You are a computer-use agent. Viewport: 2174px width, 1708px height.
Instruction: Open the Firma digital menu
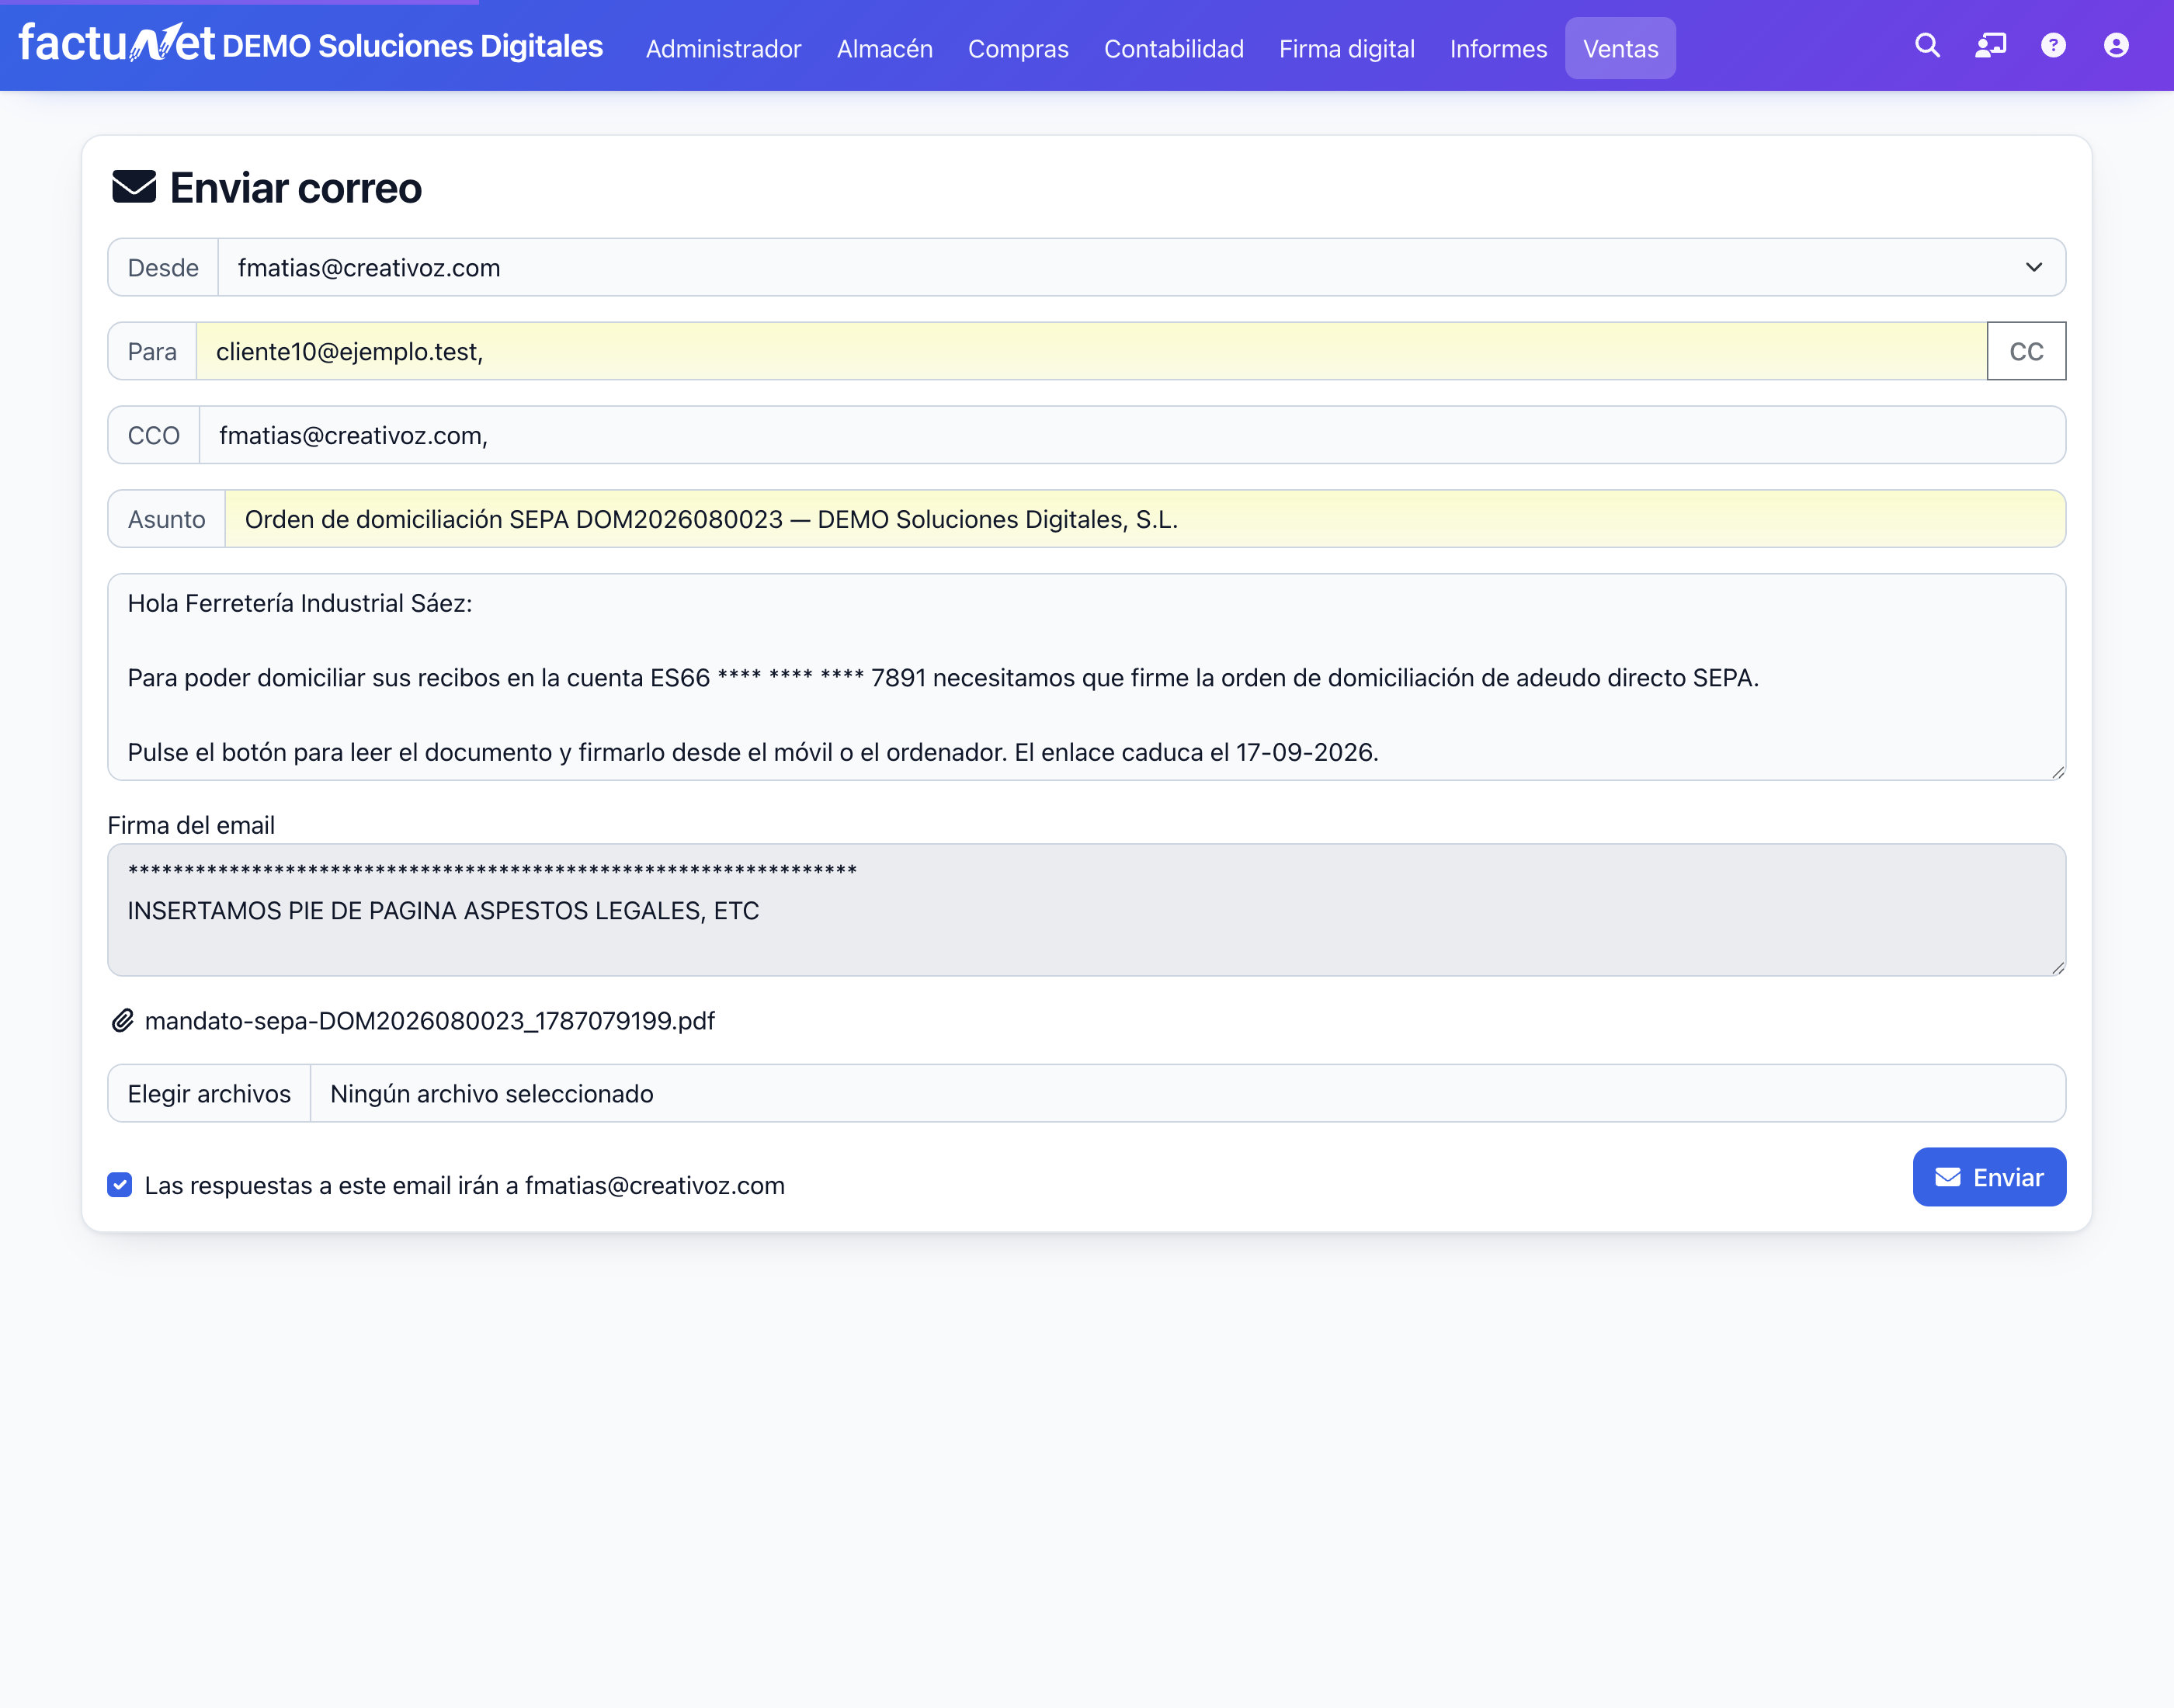[x=1346, y=48]
